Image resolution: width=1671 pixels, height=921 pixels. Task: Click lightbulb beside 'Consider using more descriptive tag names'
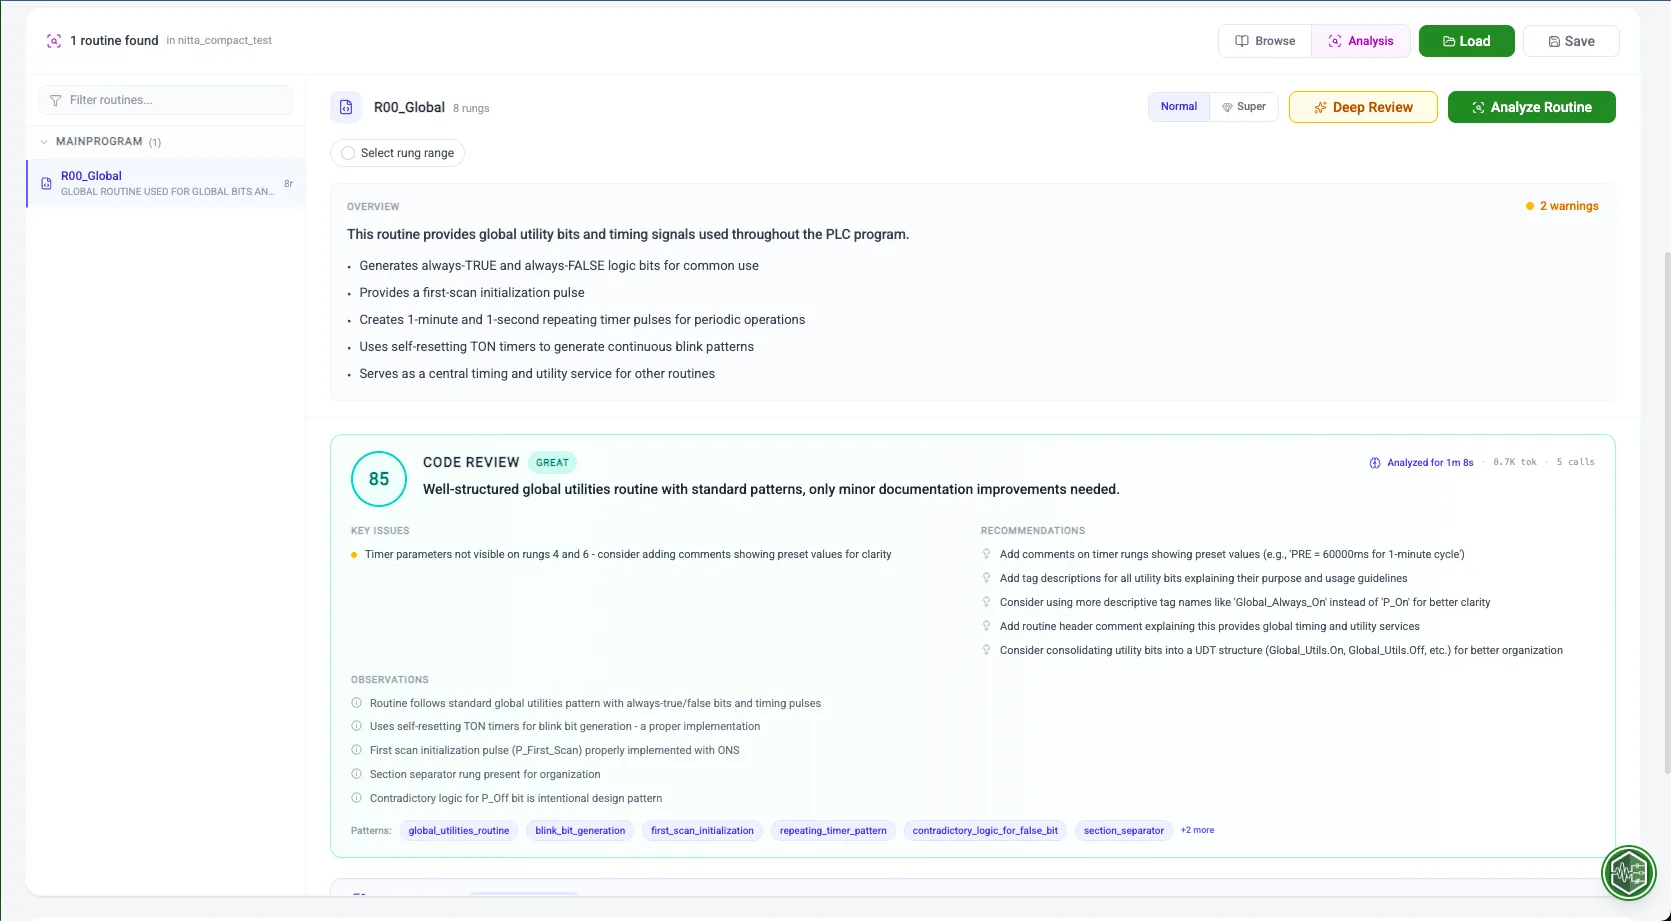coord(986,602)
